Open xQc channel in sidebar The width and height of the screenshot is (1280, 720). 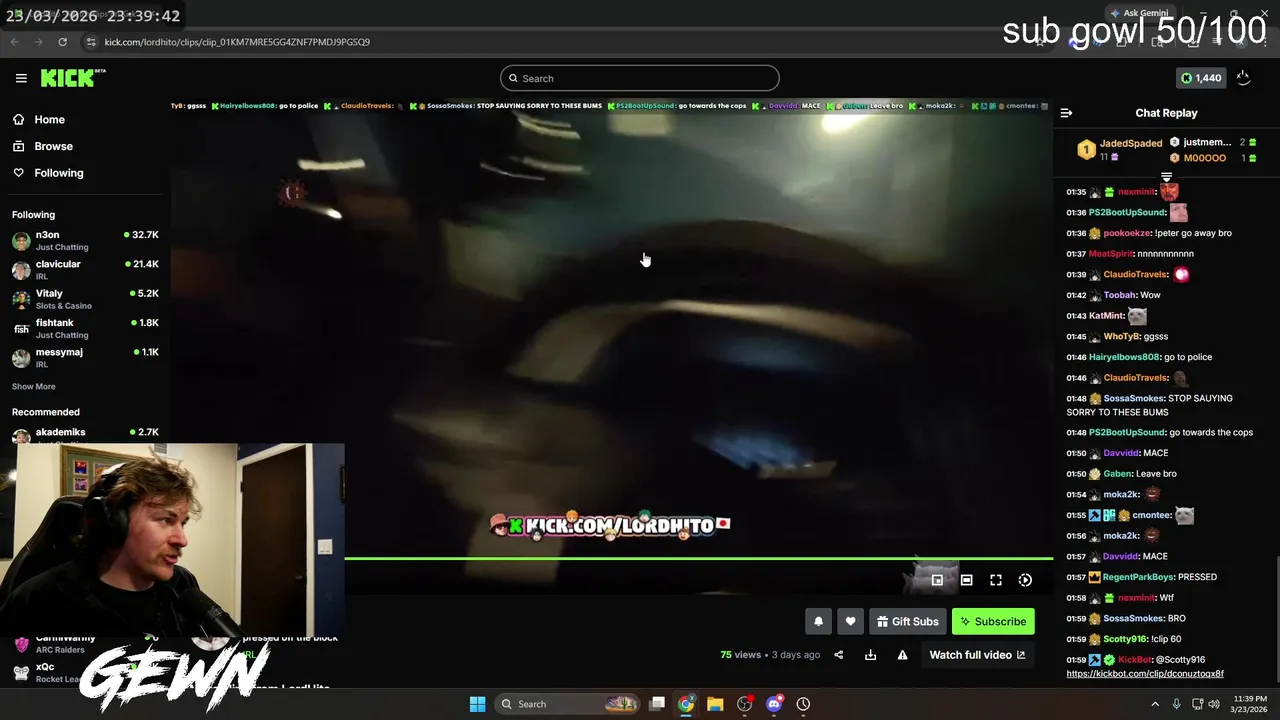[x=45, y=671]
